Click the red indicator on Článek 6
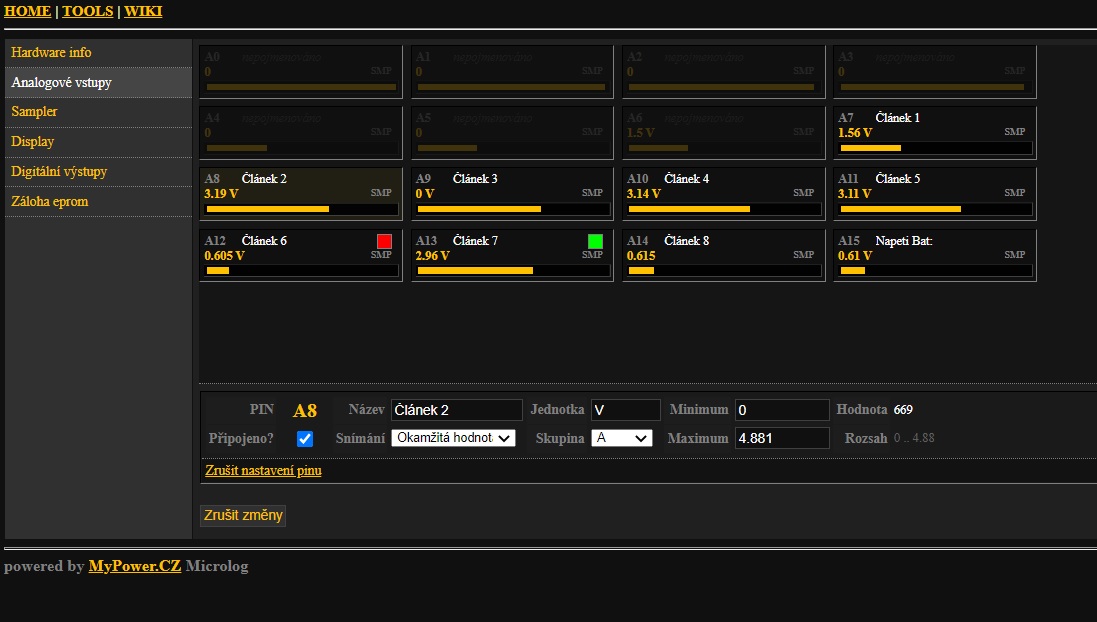Image resolution: width=1097 pixels, height=622 pixels. point(384,241)
